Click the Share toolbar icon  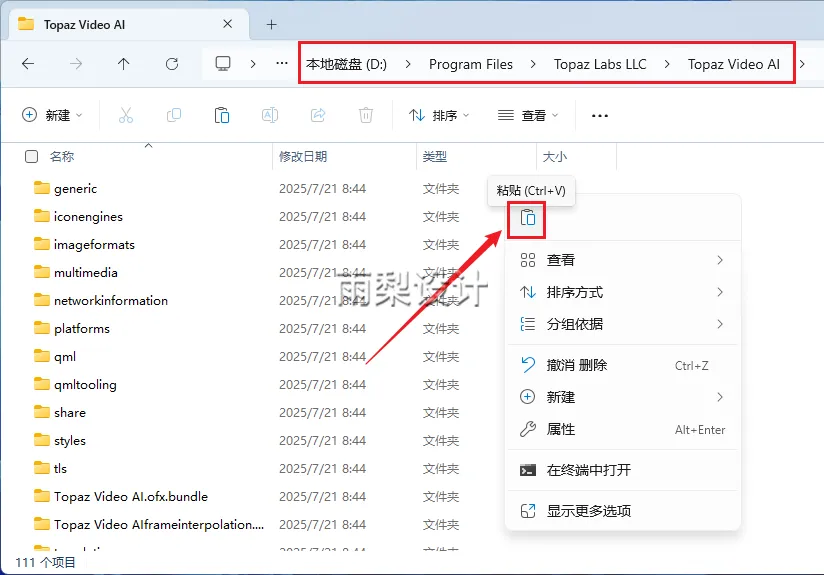point(318,115)
